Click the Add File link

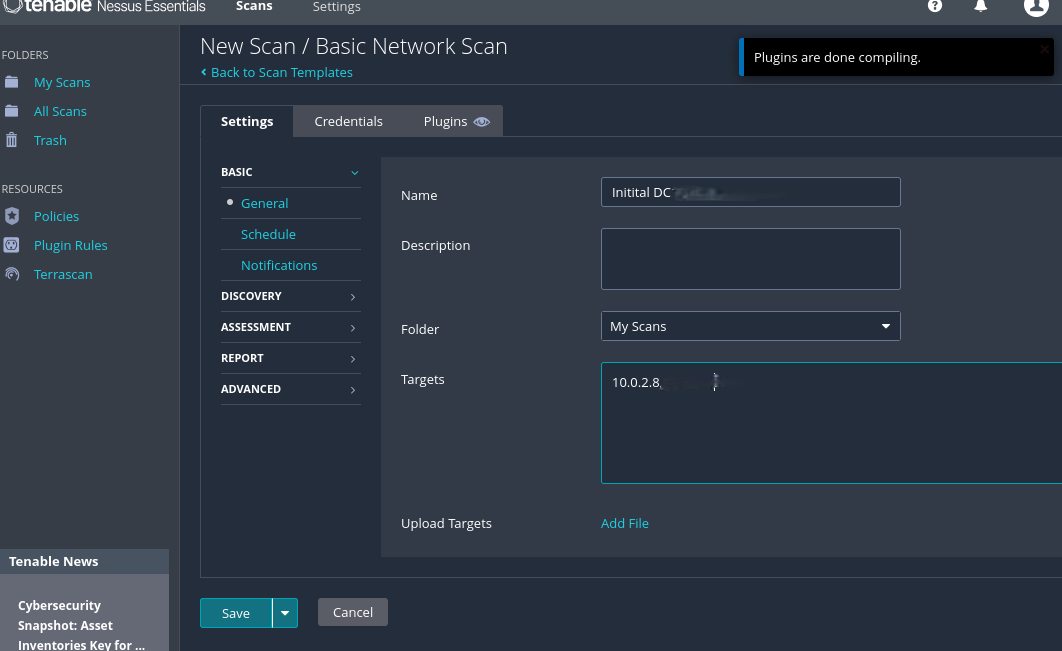624,523
